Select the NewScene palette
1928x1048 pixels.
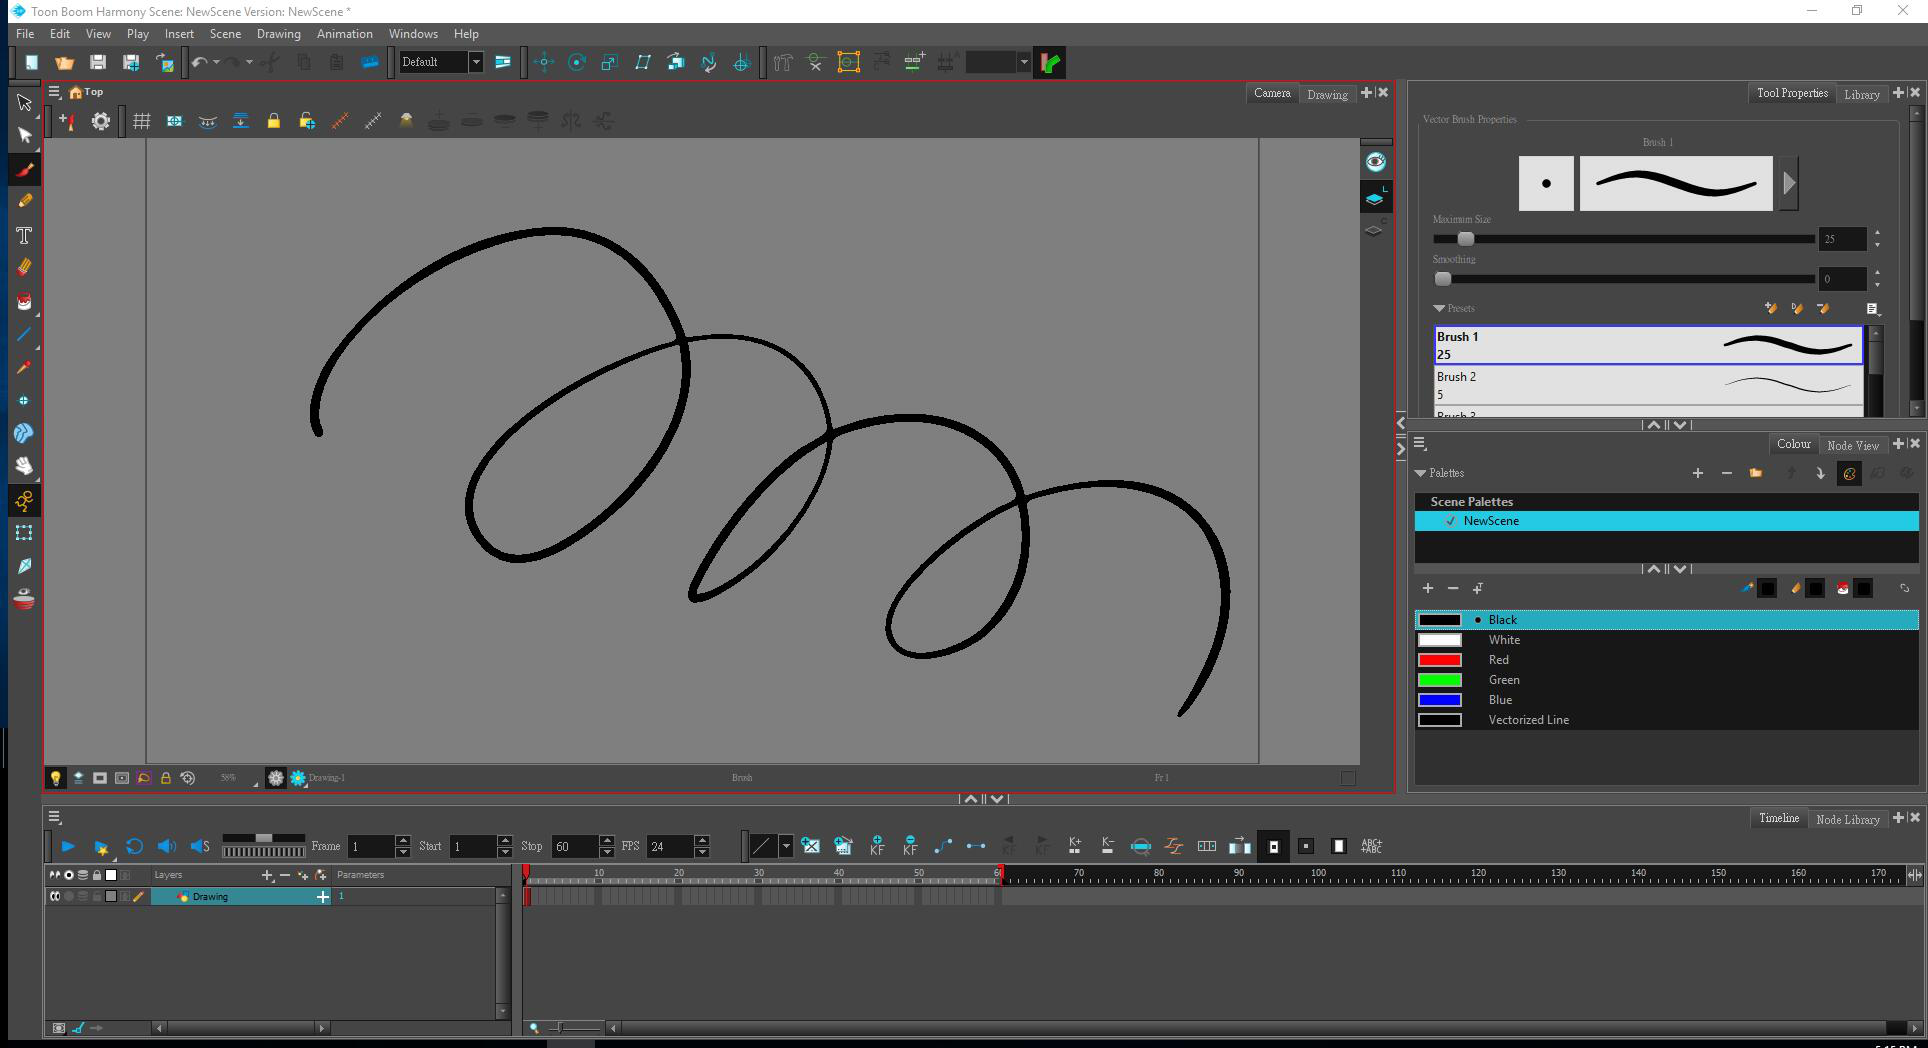coord(1491,521)
